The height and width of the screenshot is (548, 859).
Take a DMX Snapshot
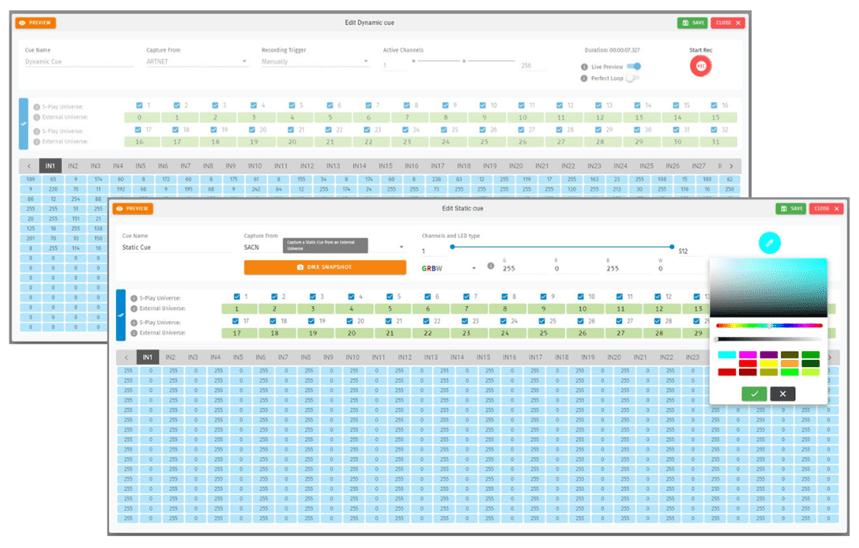(325, 267)
